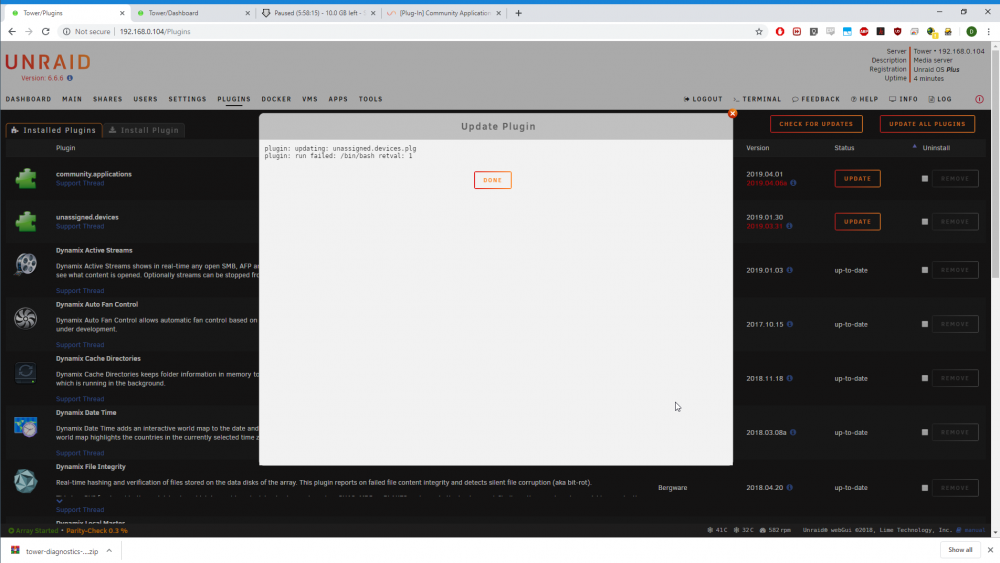Image resolution: width=1000 pixels, height=563 pixels.
Task: Click the Dynamix Auto Fan Control fan icon
Action: pyautogui.click(x=26, y=318)
